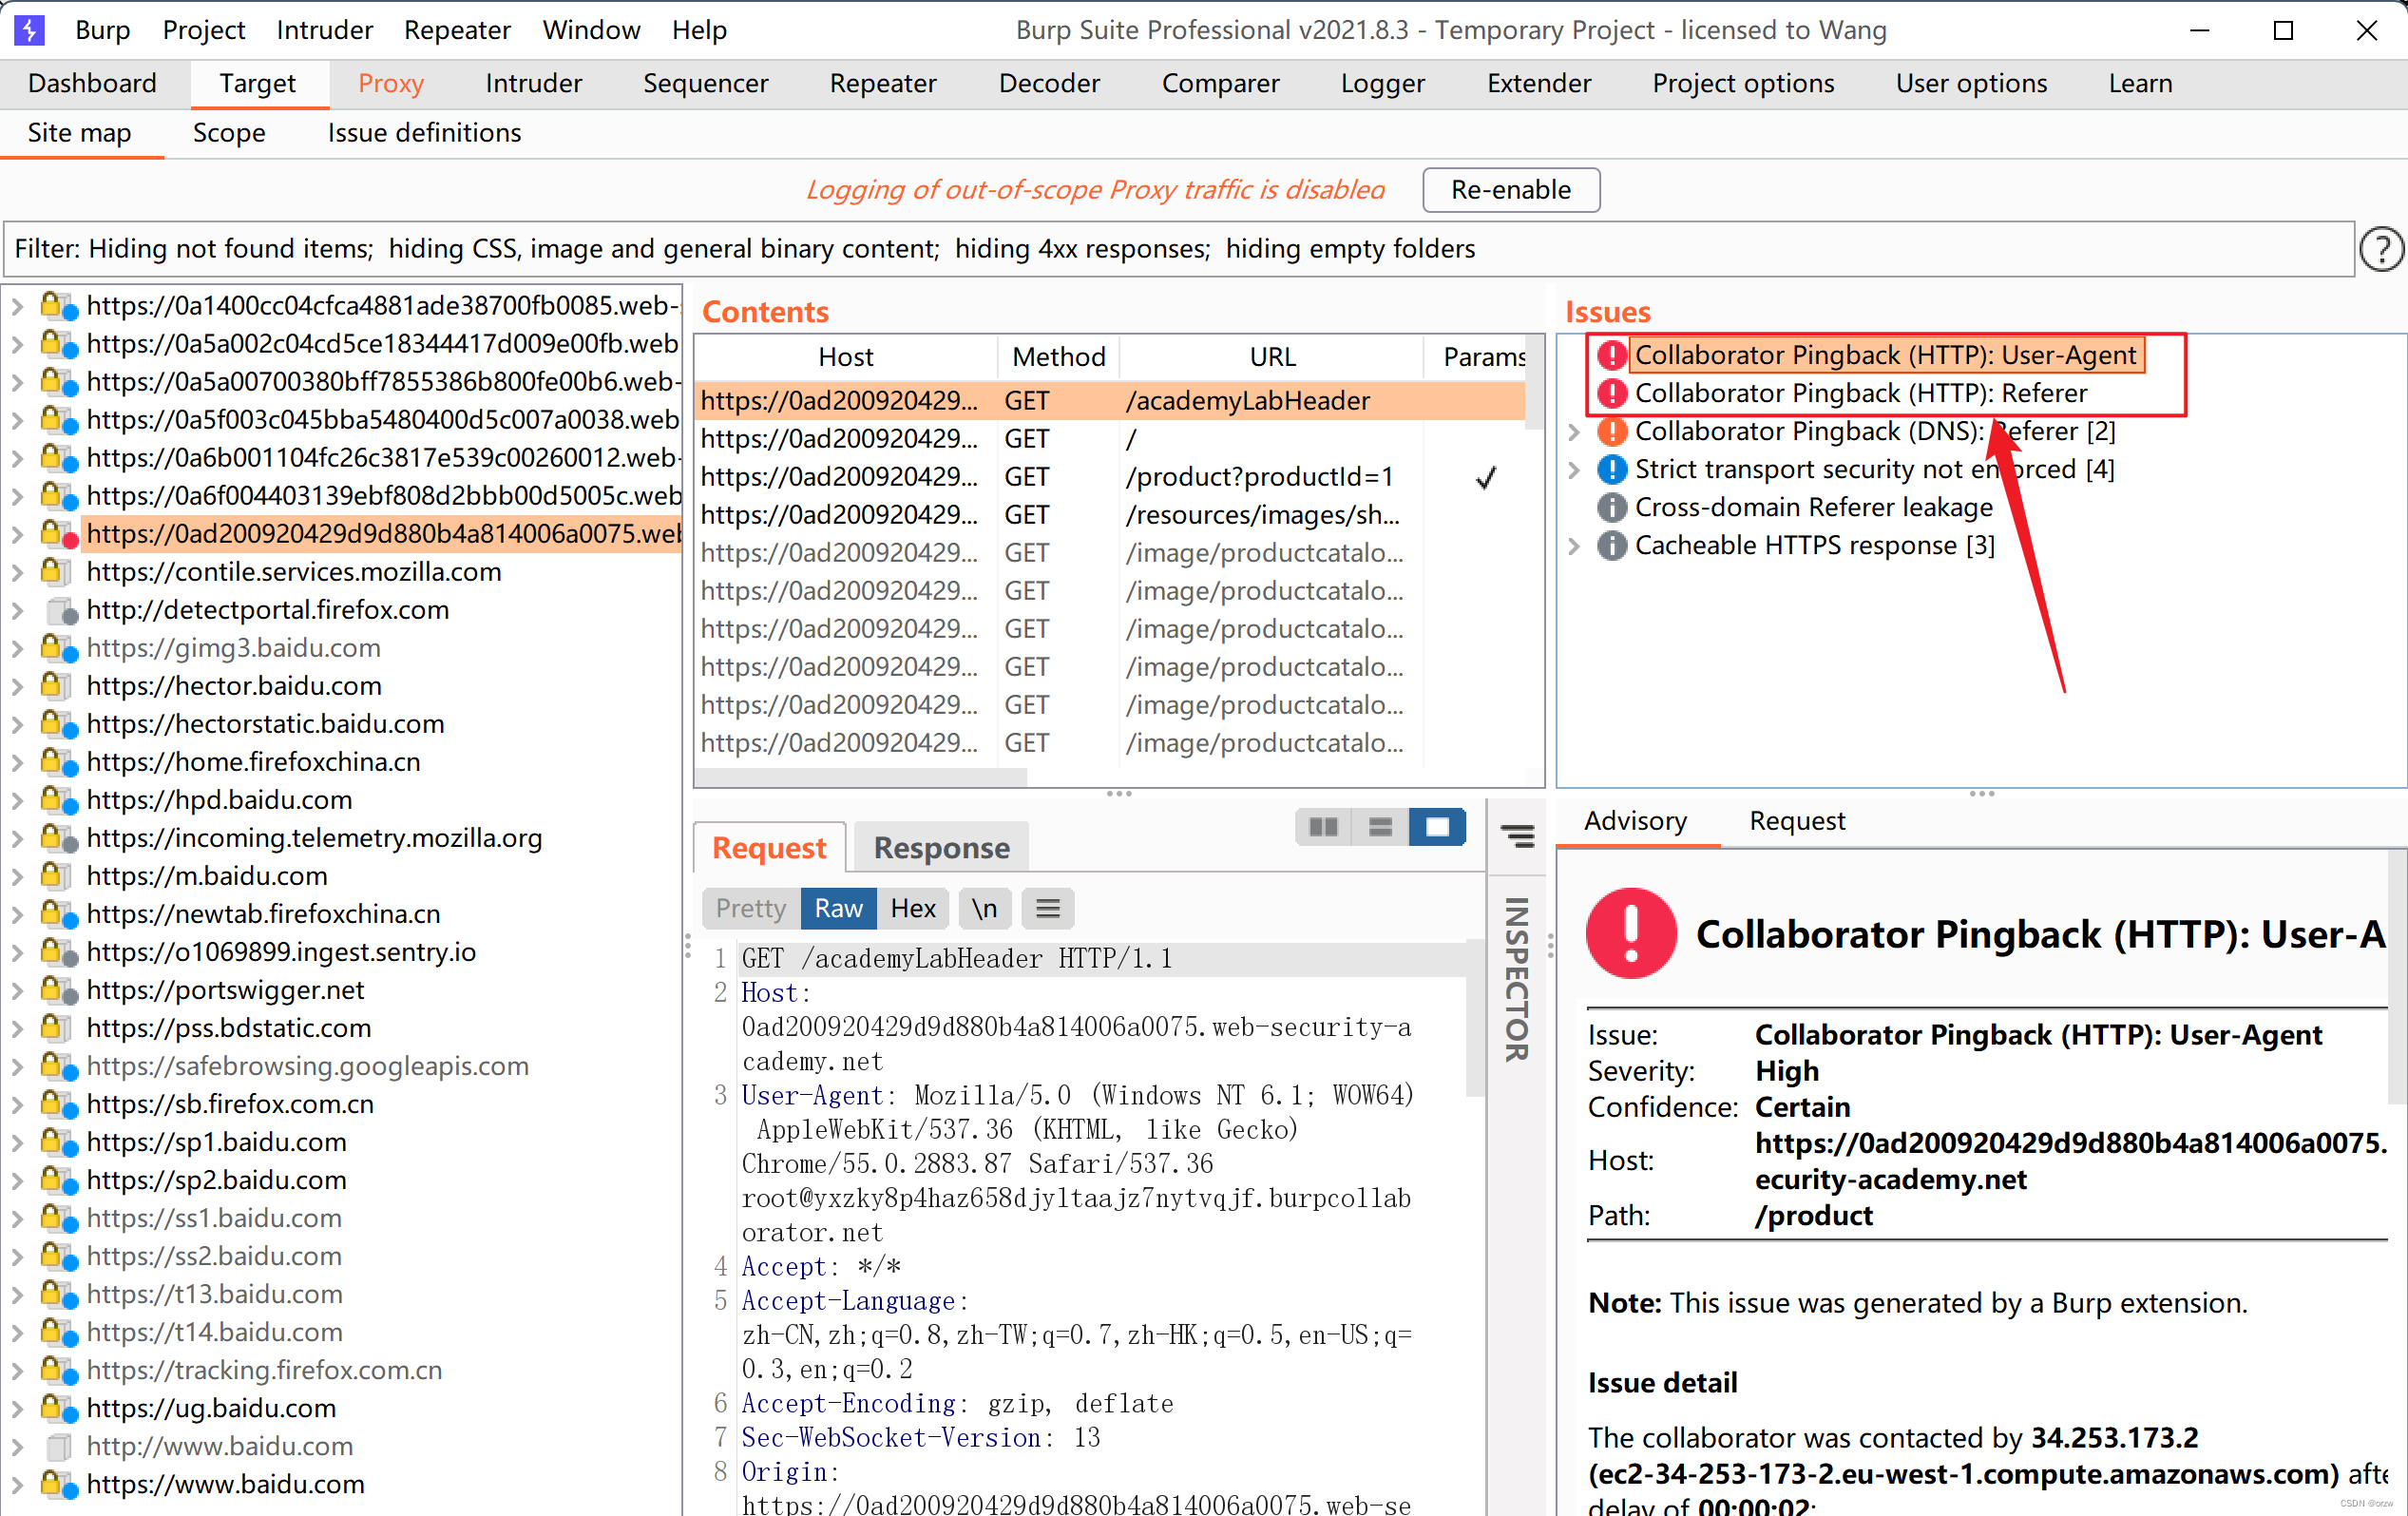Expand the Cacheable HTTPS response issue
The height and width of the screenshot is (1516, 2408).
[1574, 546]
